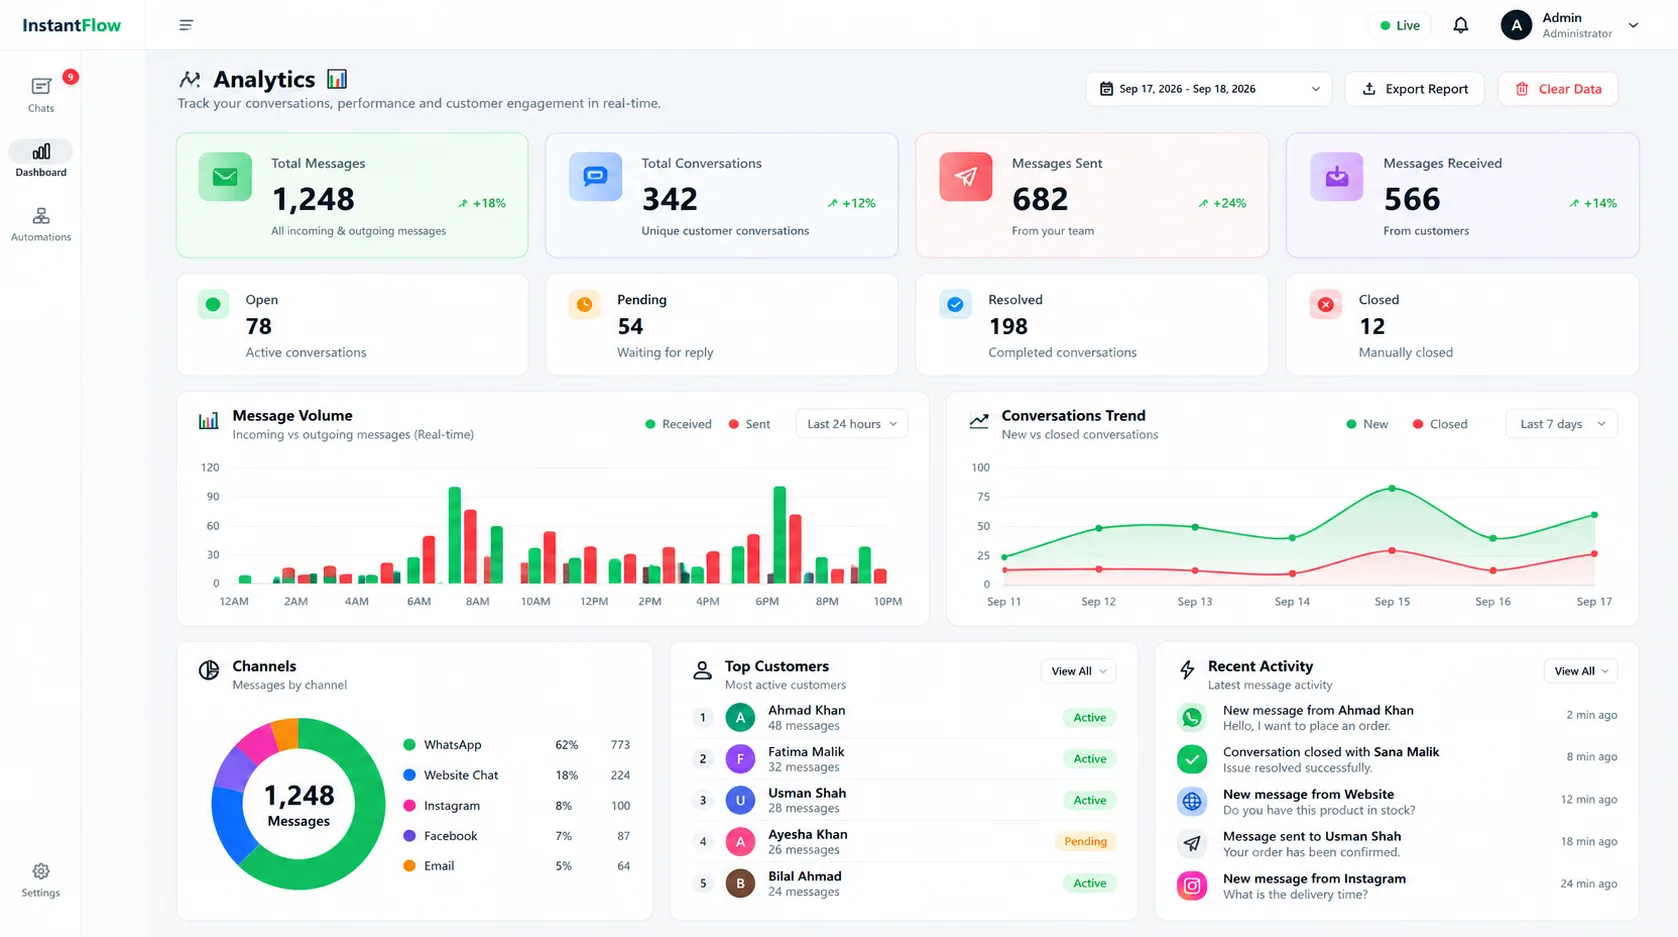Open the date range dropdown Sep 17 - Sep 18
The width and height of the screenshot is (1678, 937).
coord(1209,89)
